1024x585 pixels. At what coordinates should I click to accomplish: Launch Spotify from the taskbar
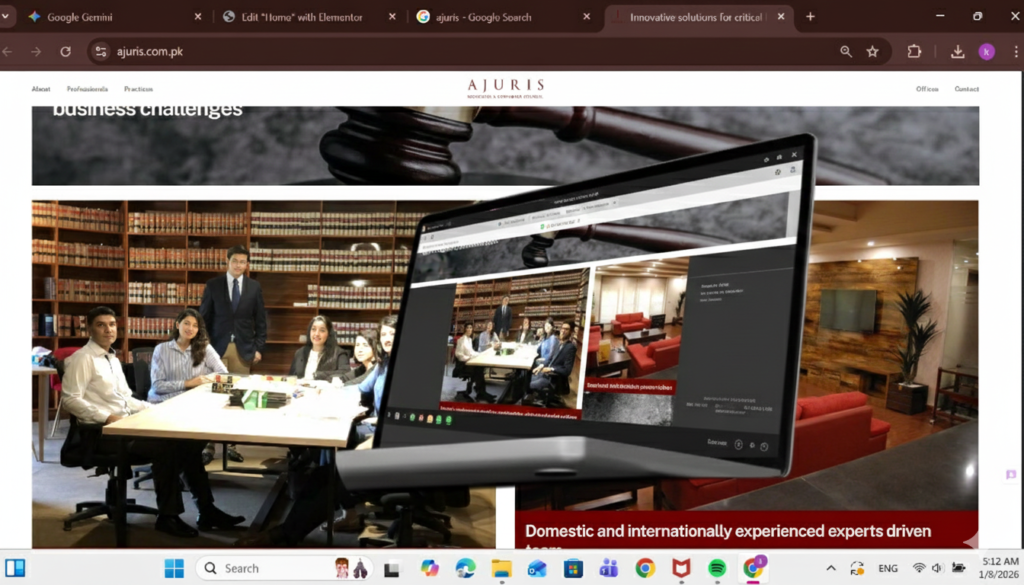coord(716,568)
